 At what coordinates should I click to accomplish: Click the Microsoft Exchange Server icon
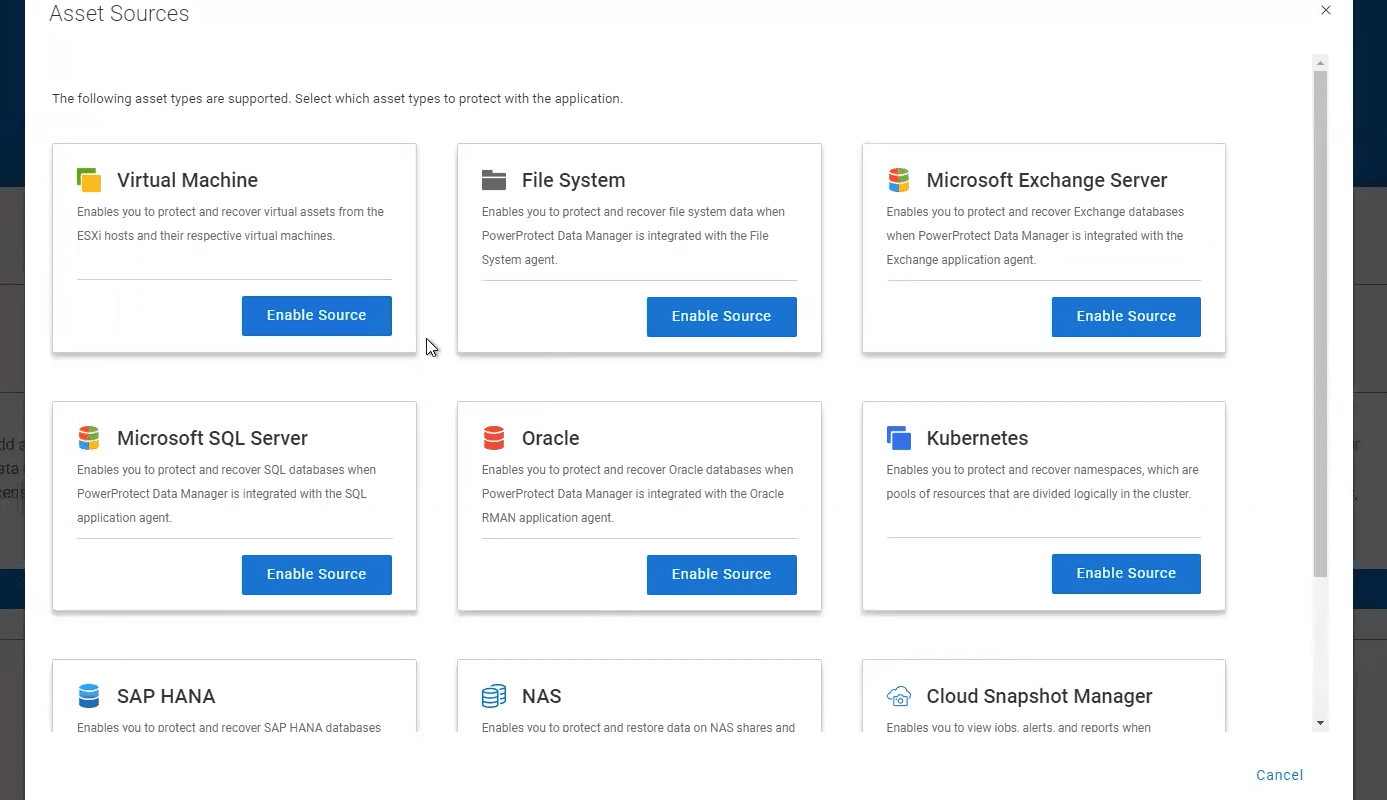coord(899,180)
